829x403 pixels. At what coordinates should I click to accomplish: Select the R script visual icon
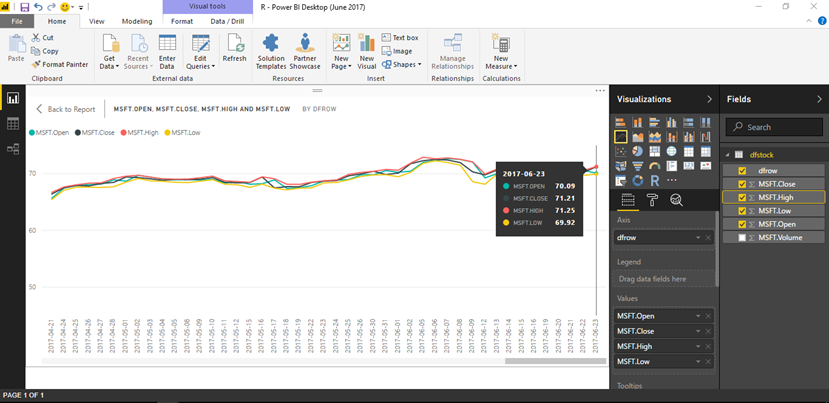654,181
